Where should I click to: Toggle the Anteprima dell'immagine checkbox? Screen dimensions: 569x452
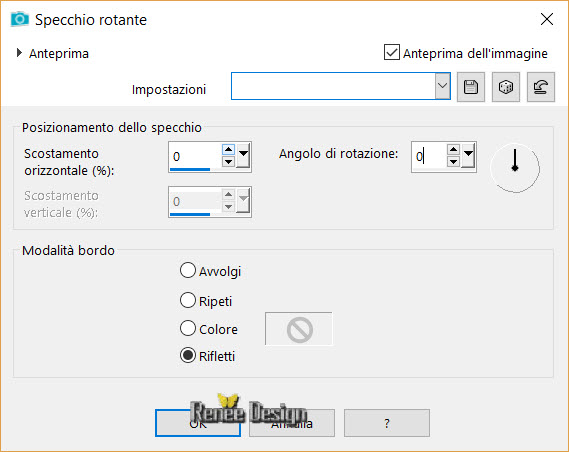[x=392, y=52]
